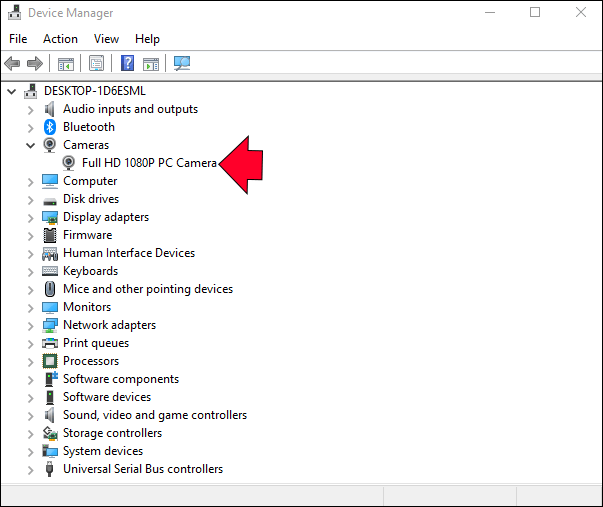The image size is (603, 507).
Task: Click the Forward arrow toolbar icon
Action: pos(35,63)
